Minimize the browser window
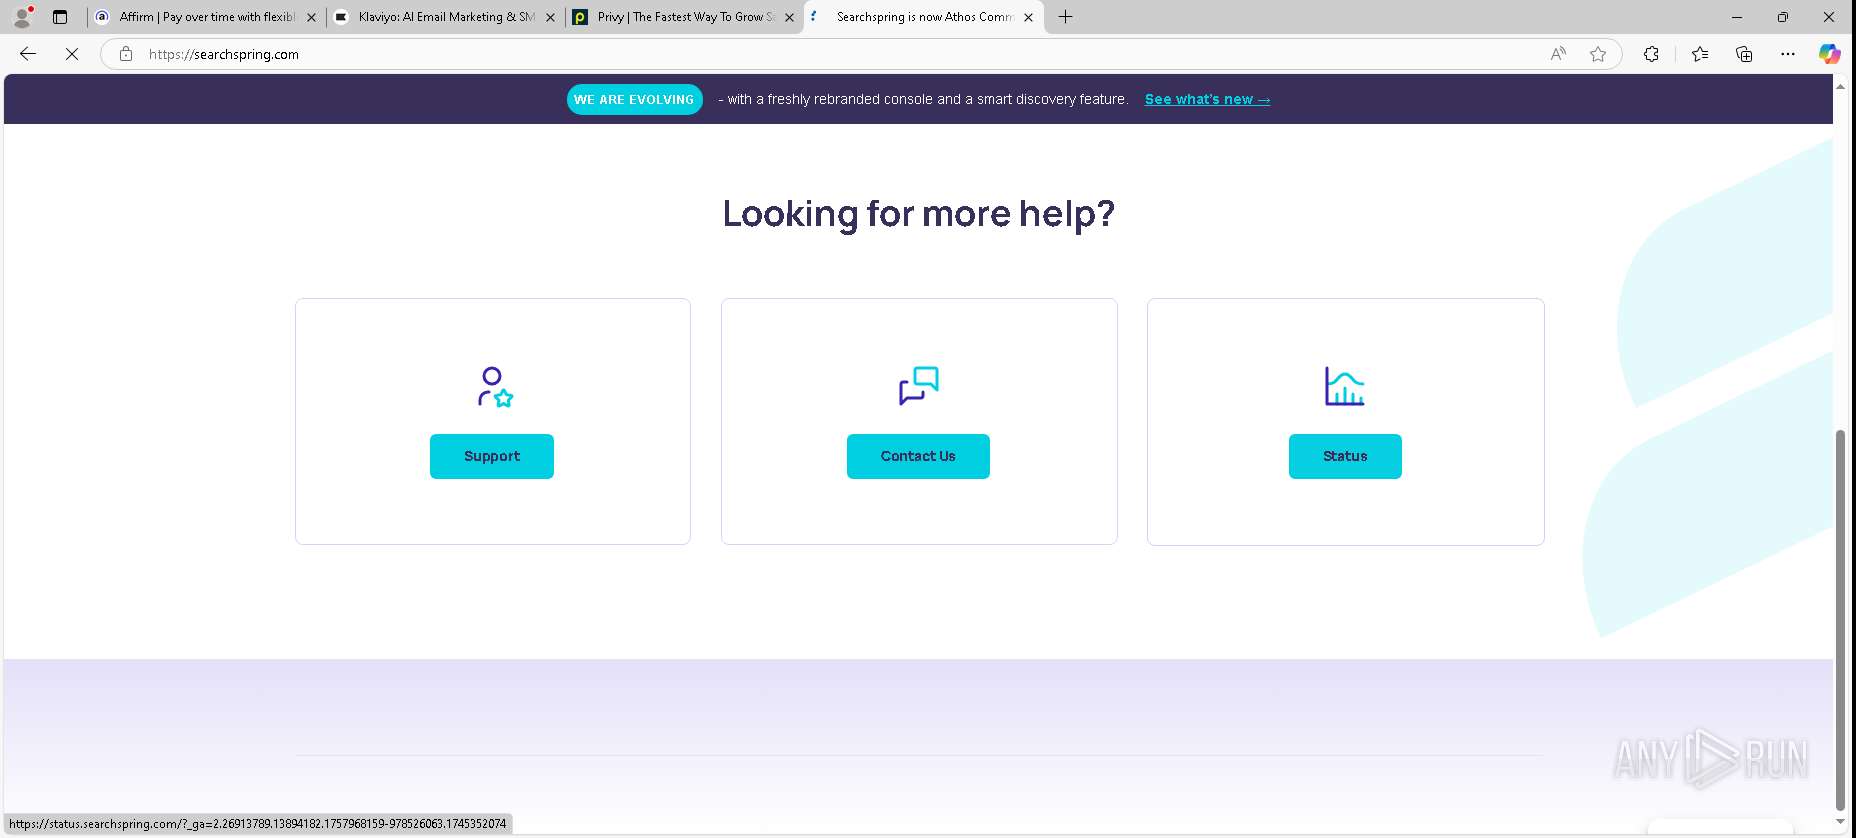This screenshot has width=1856, height=838. click(x=1737, y=17)
